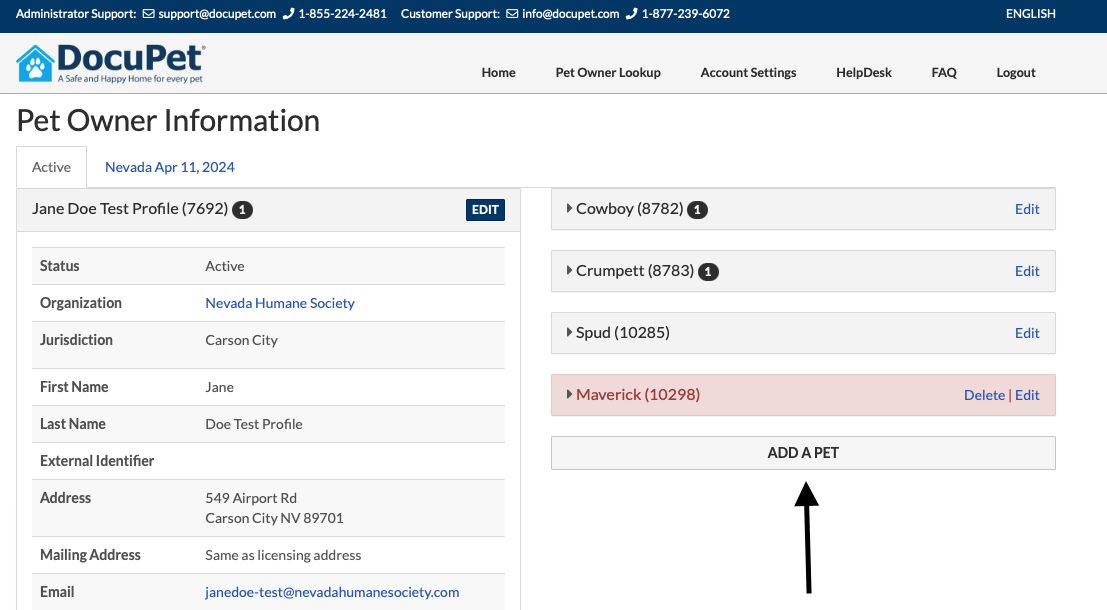Click the DocuPet logo
This screenshot has height=610, width=1107.
coord(110,63)
